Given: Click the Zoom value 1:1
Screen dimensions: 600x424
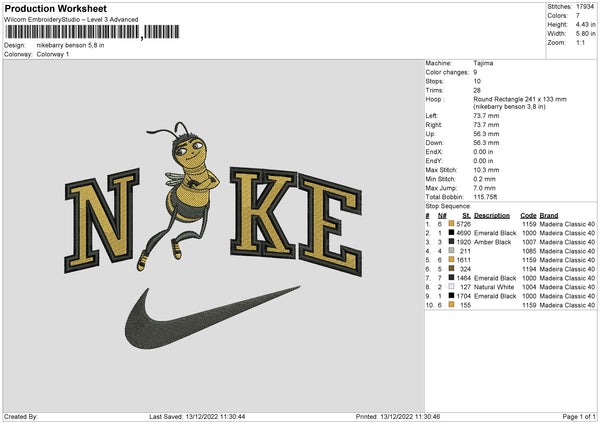Looking at the screenshot, I should pyautogui.click(x=580, y=42).
